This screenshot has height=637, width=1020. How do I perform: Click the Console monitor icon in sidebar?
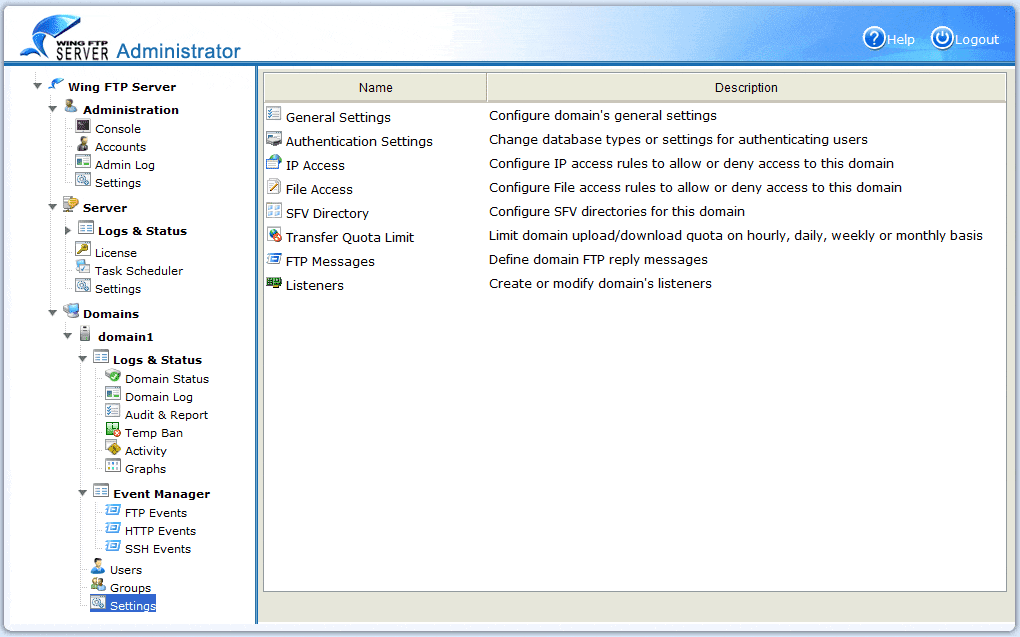(x=83, y=127)
